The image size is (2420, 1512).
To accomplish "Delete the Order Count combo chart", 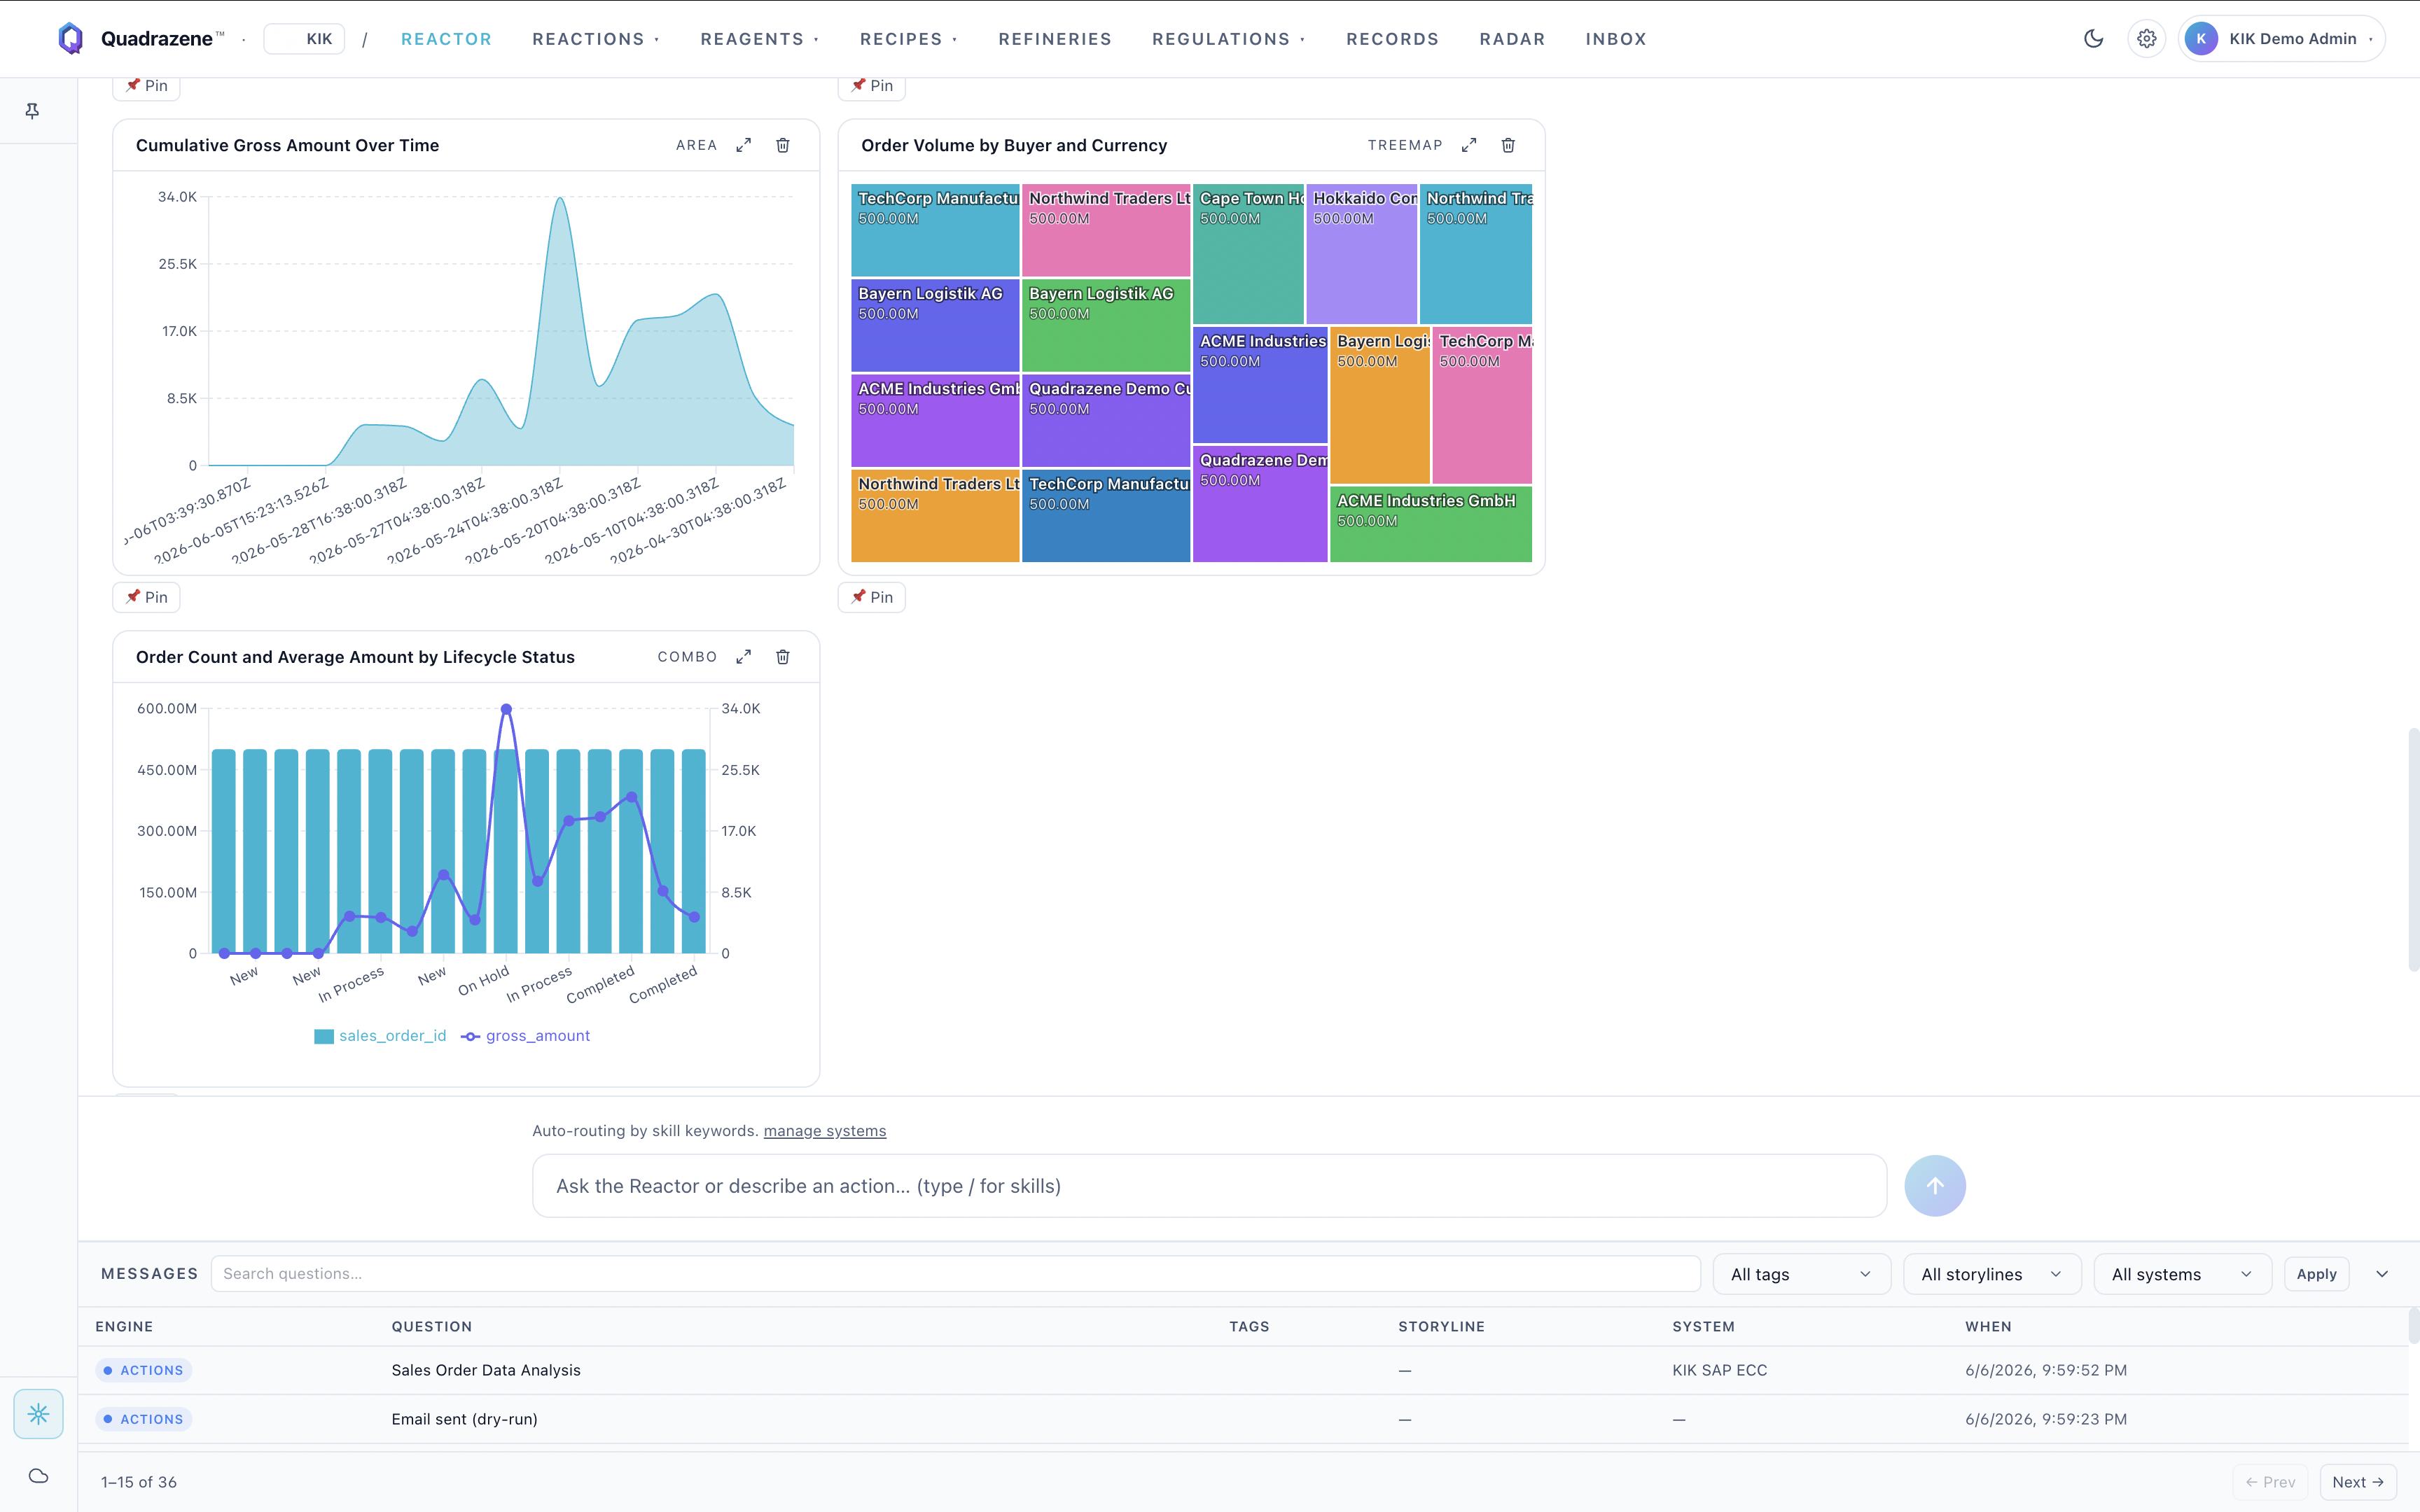I will [783, 657].
